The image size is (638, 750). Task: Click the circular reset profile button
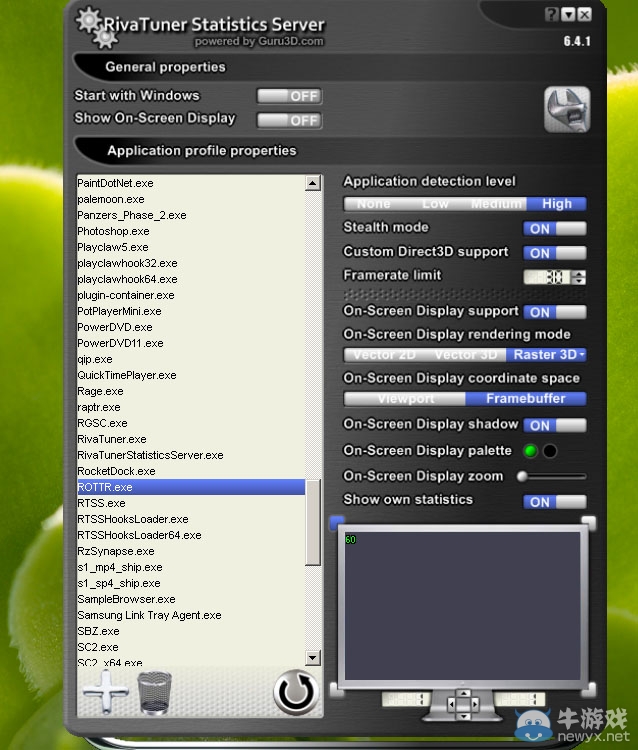[296, 692]
